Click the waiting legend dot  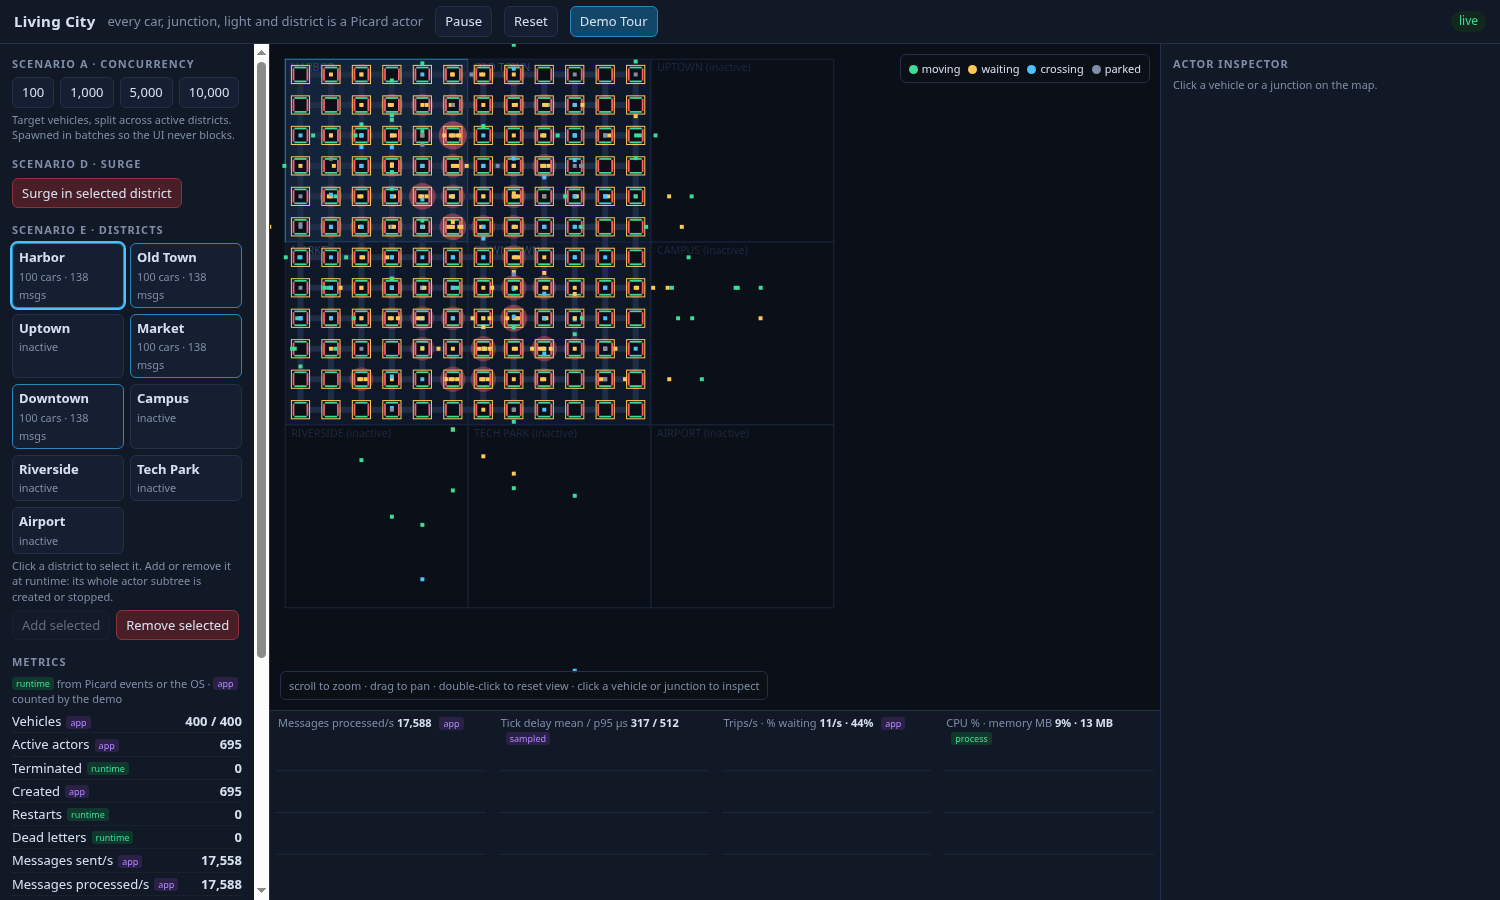972,69
